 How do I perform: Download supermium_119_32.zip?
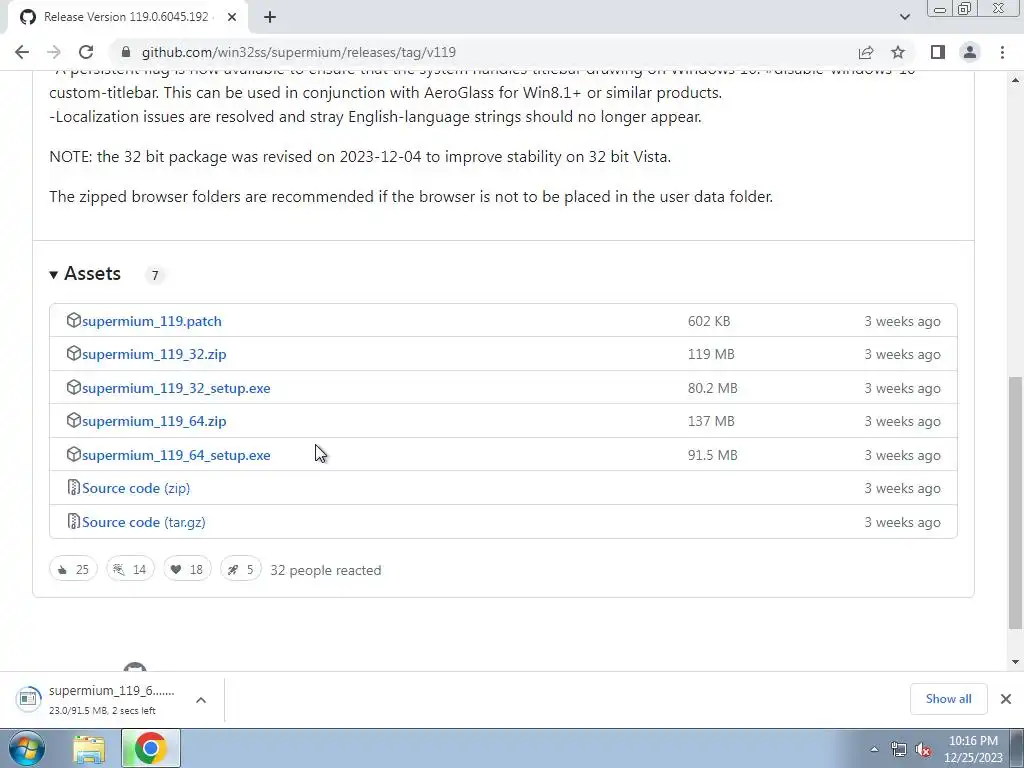pyautogui.click(x=154, y=355)
